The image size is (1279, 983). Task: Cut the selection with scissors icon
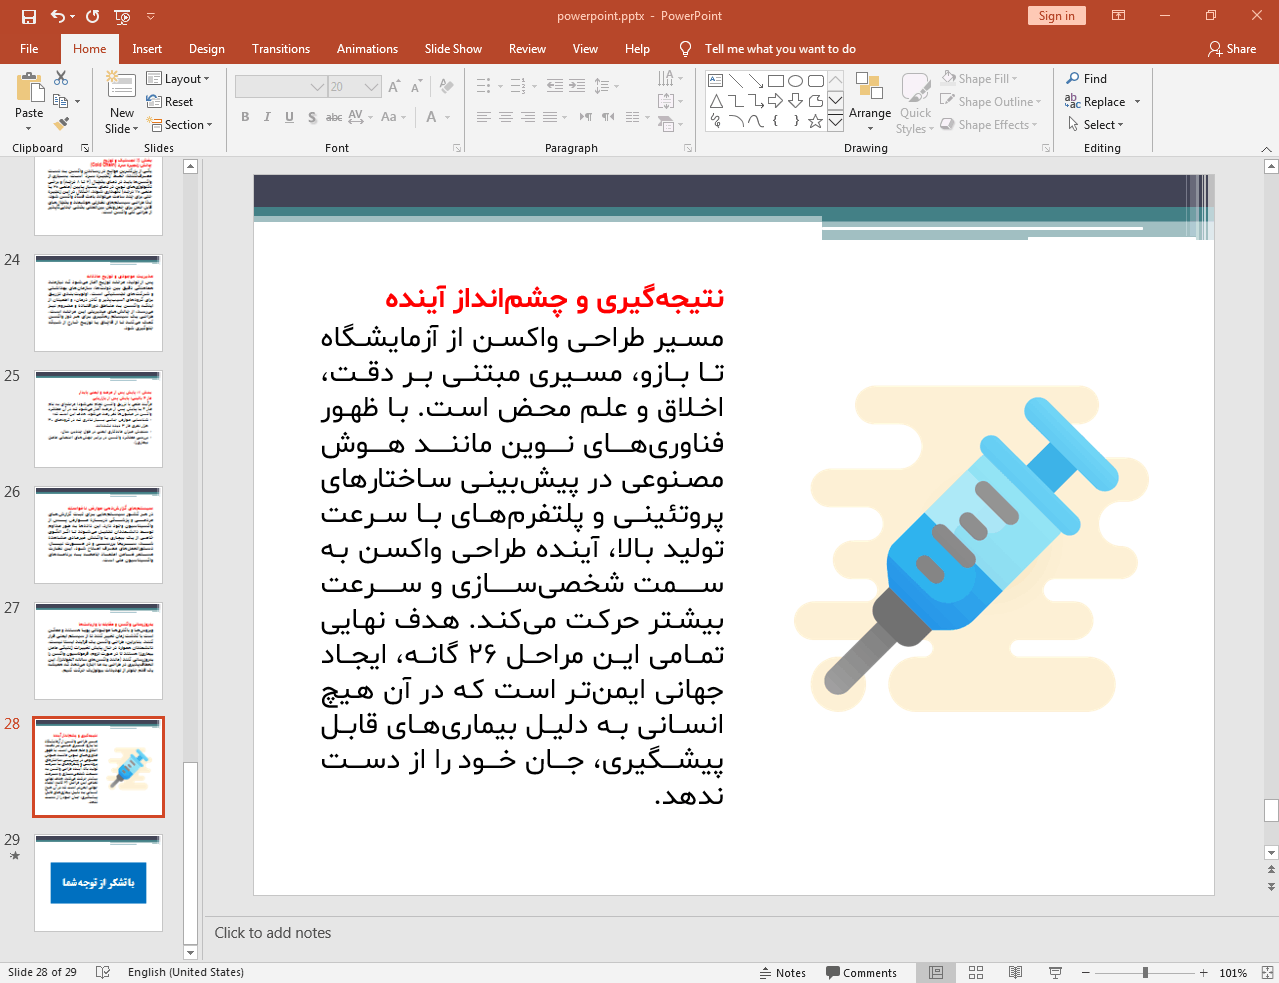[x=61, y=78]
